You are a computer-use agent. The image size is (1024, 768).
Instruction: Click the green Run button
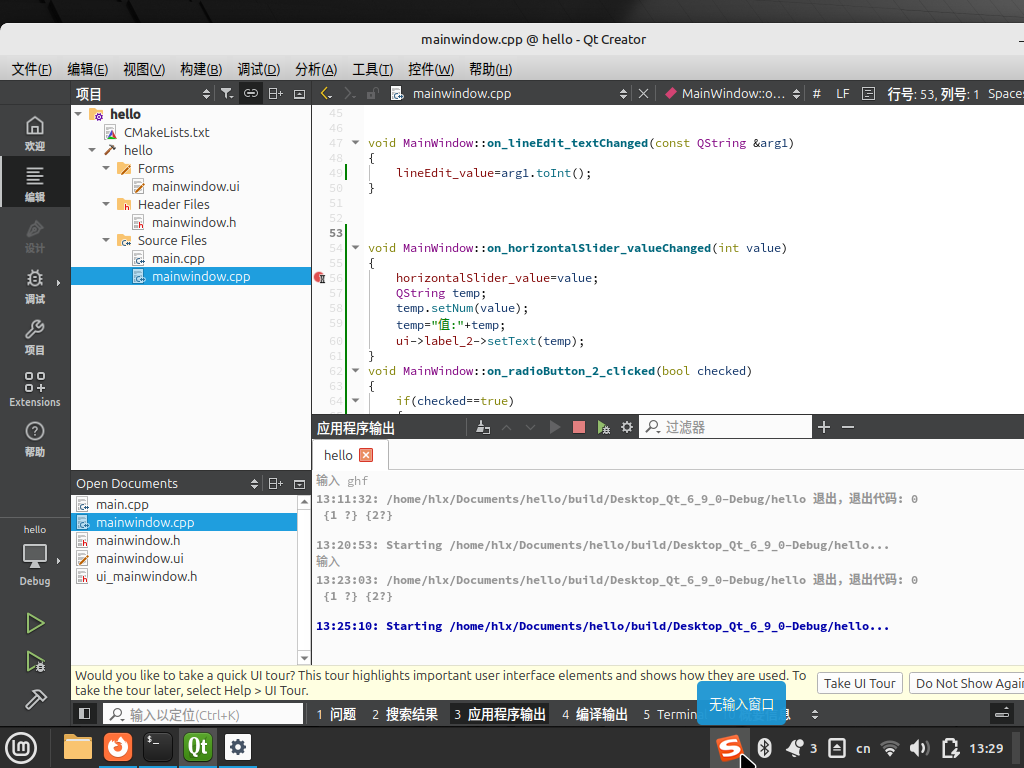coord(35,623)
